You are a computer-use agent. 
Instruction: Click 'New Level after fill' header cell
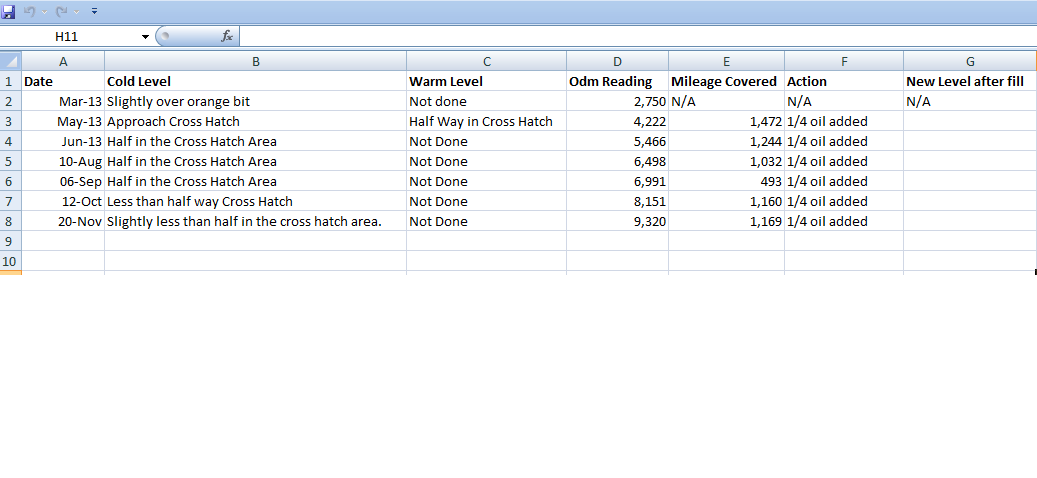[970, 81]
